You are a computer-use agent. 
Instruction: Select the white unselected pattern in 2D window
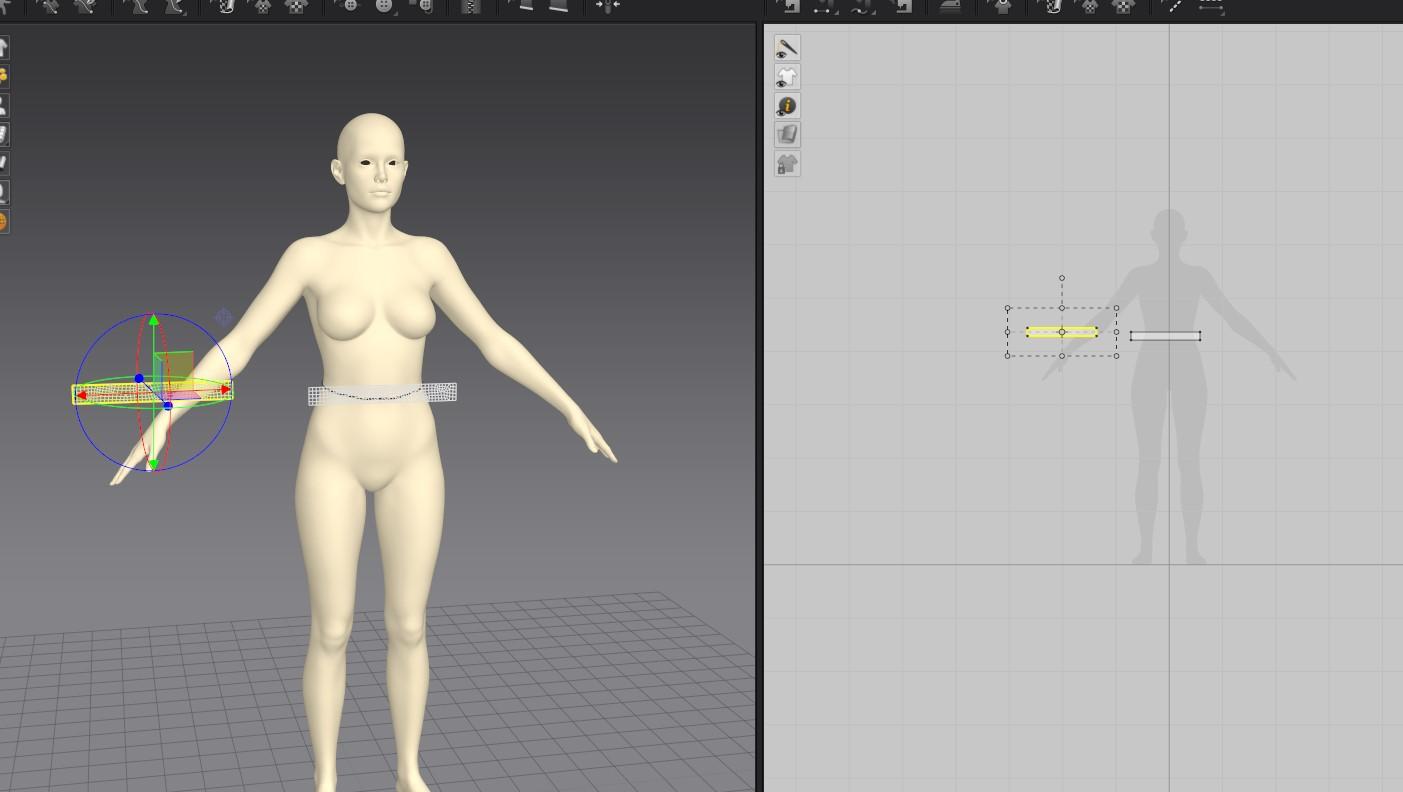[x=1165, y=336]
